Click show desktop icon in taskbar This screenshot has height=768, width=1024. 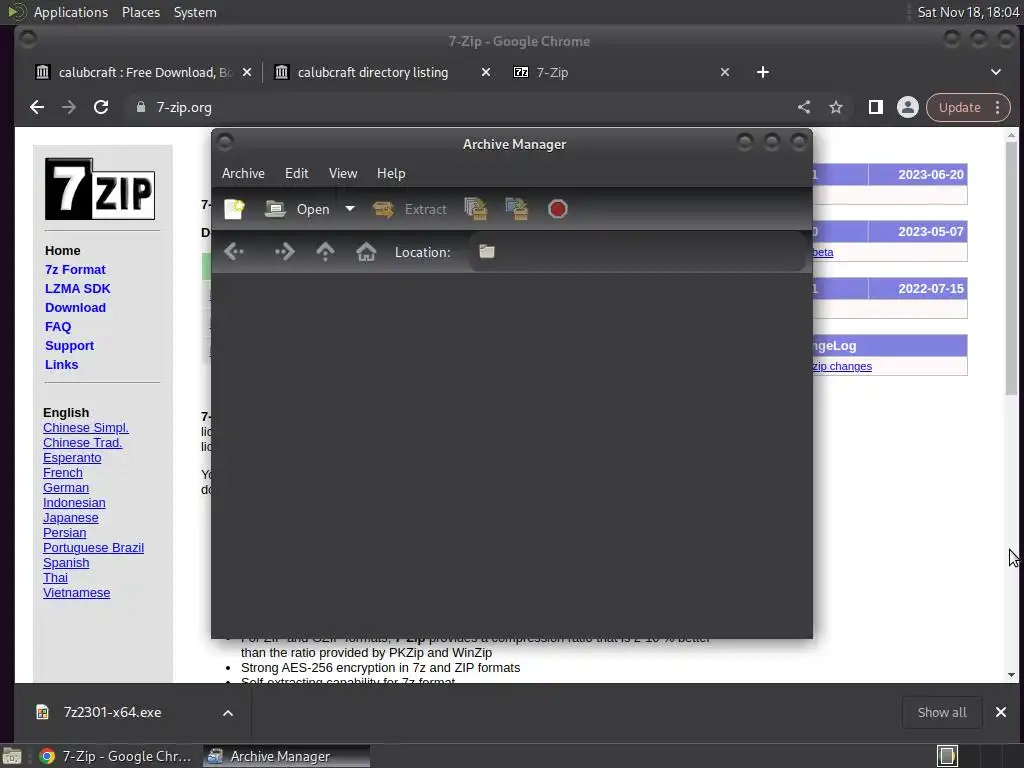pos(12,756)
